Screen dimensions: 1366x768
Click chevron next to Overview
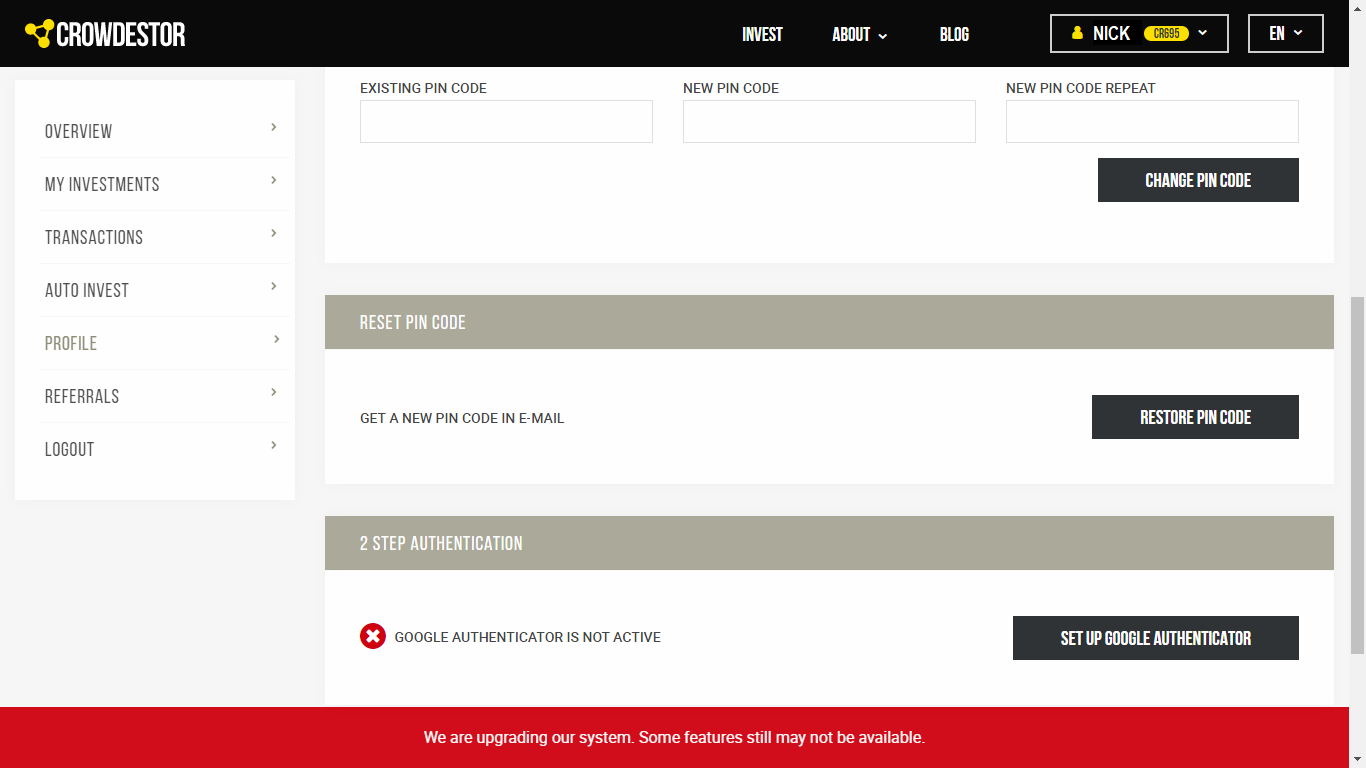click(274, 127)
